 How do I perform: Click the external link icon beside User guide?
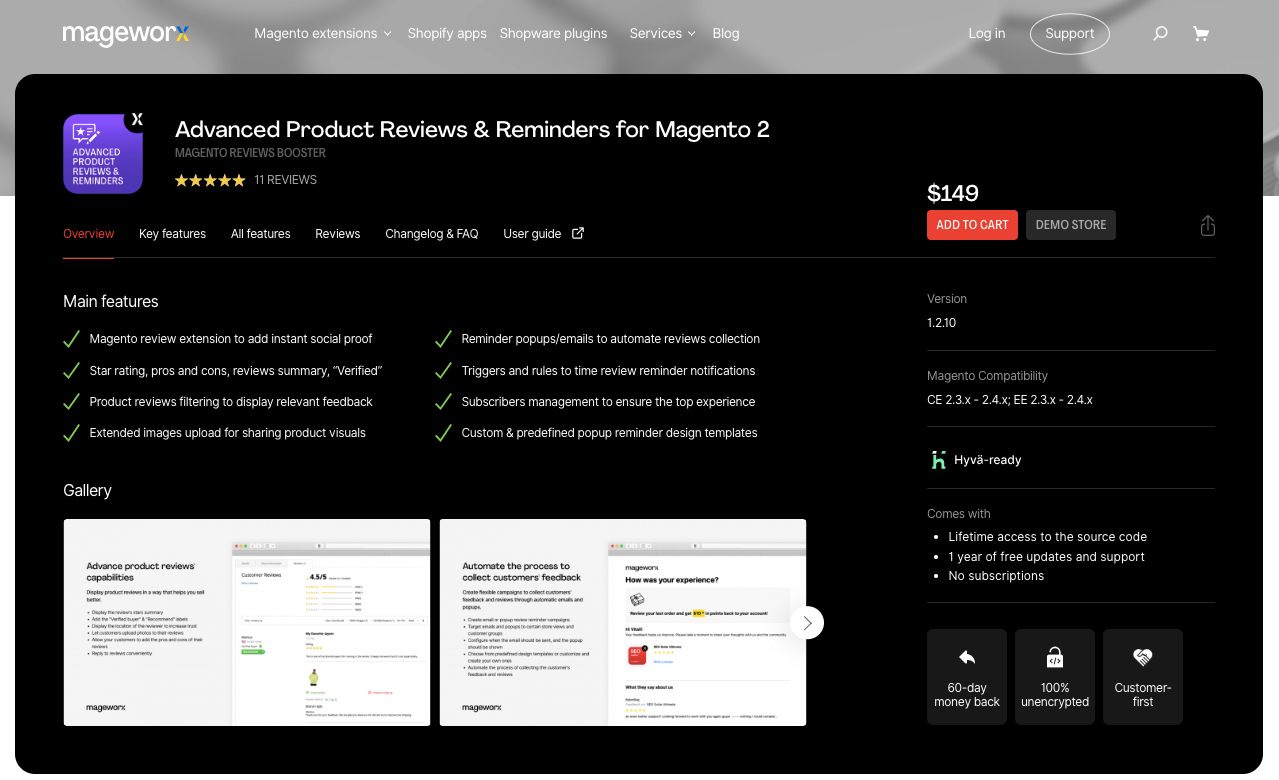577,231
